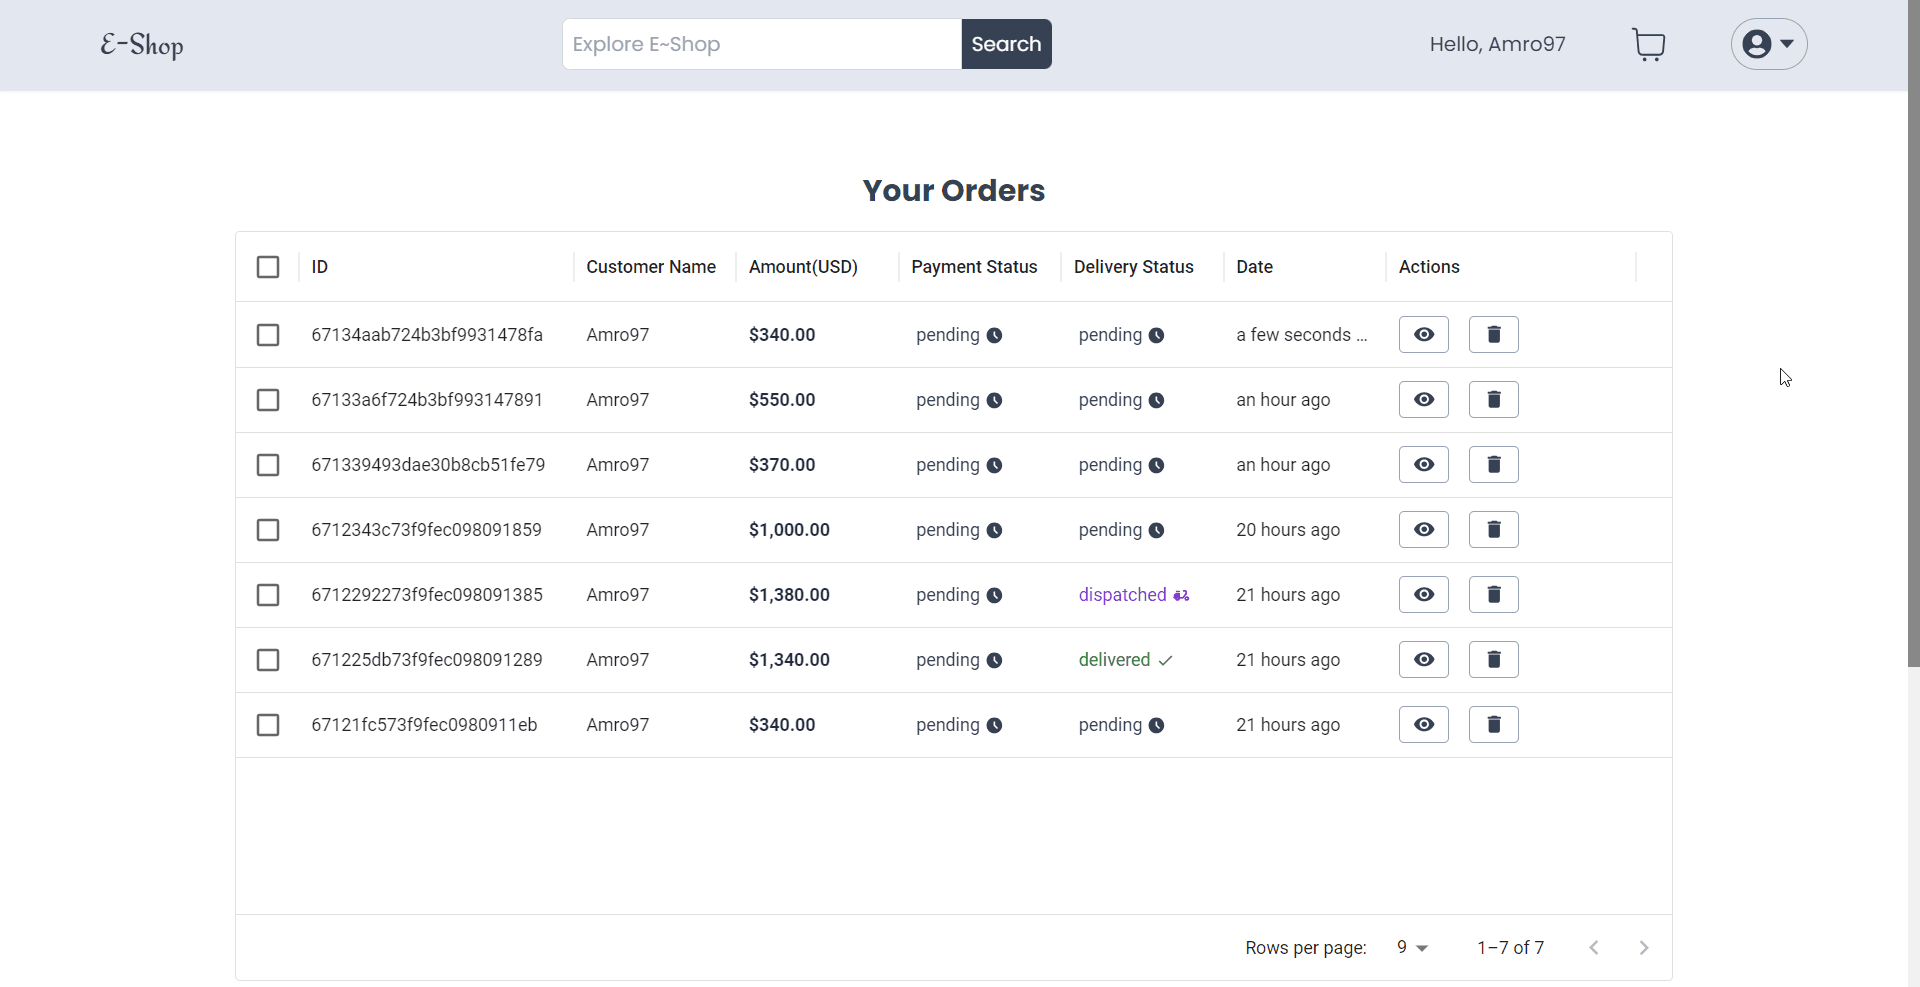Viewport: 1920px width, 987px height.
Task: Select the checkbox for the $550.00 order
Action: pos(268,400)
